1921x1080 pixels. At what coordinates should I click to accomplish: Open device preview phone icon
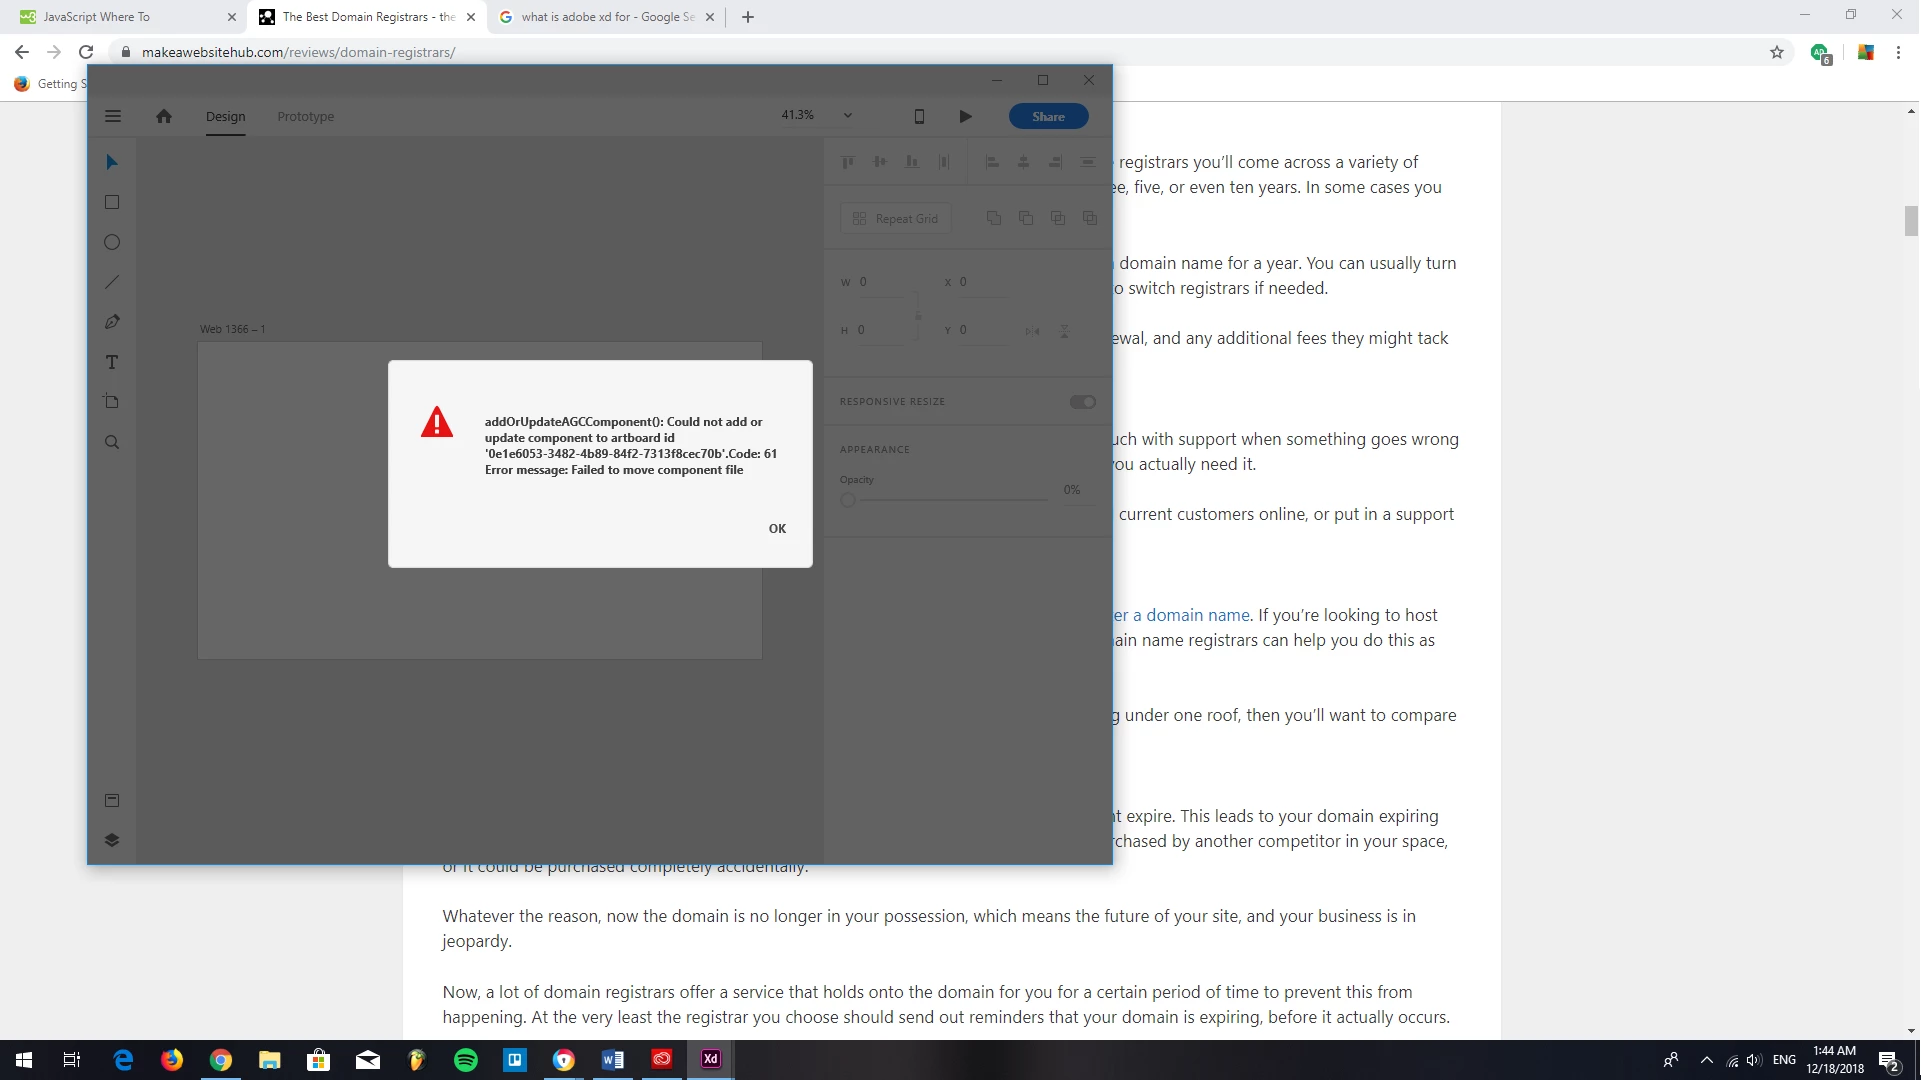(919, 116)
